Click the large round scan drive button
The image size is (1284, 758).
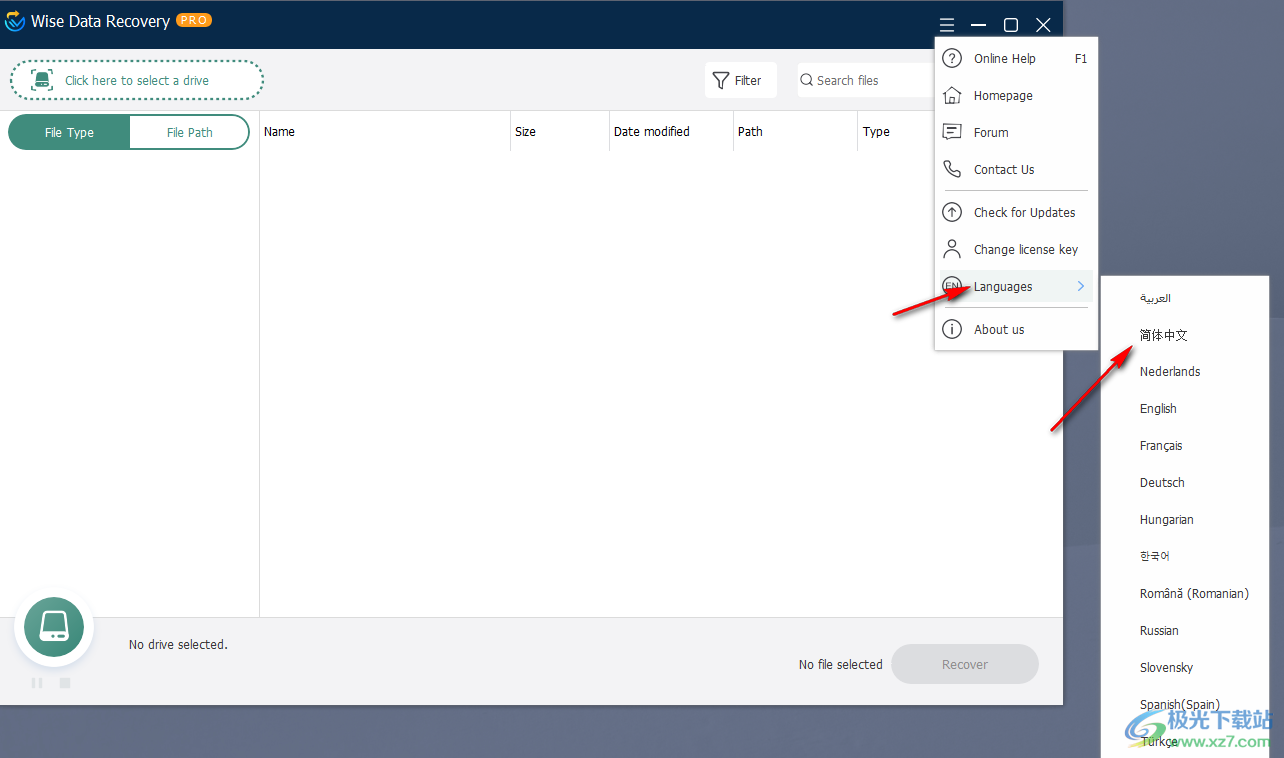(54, 627)
